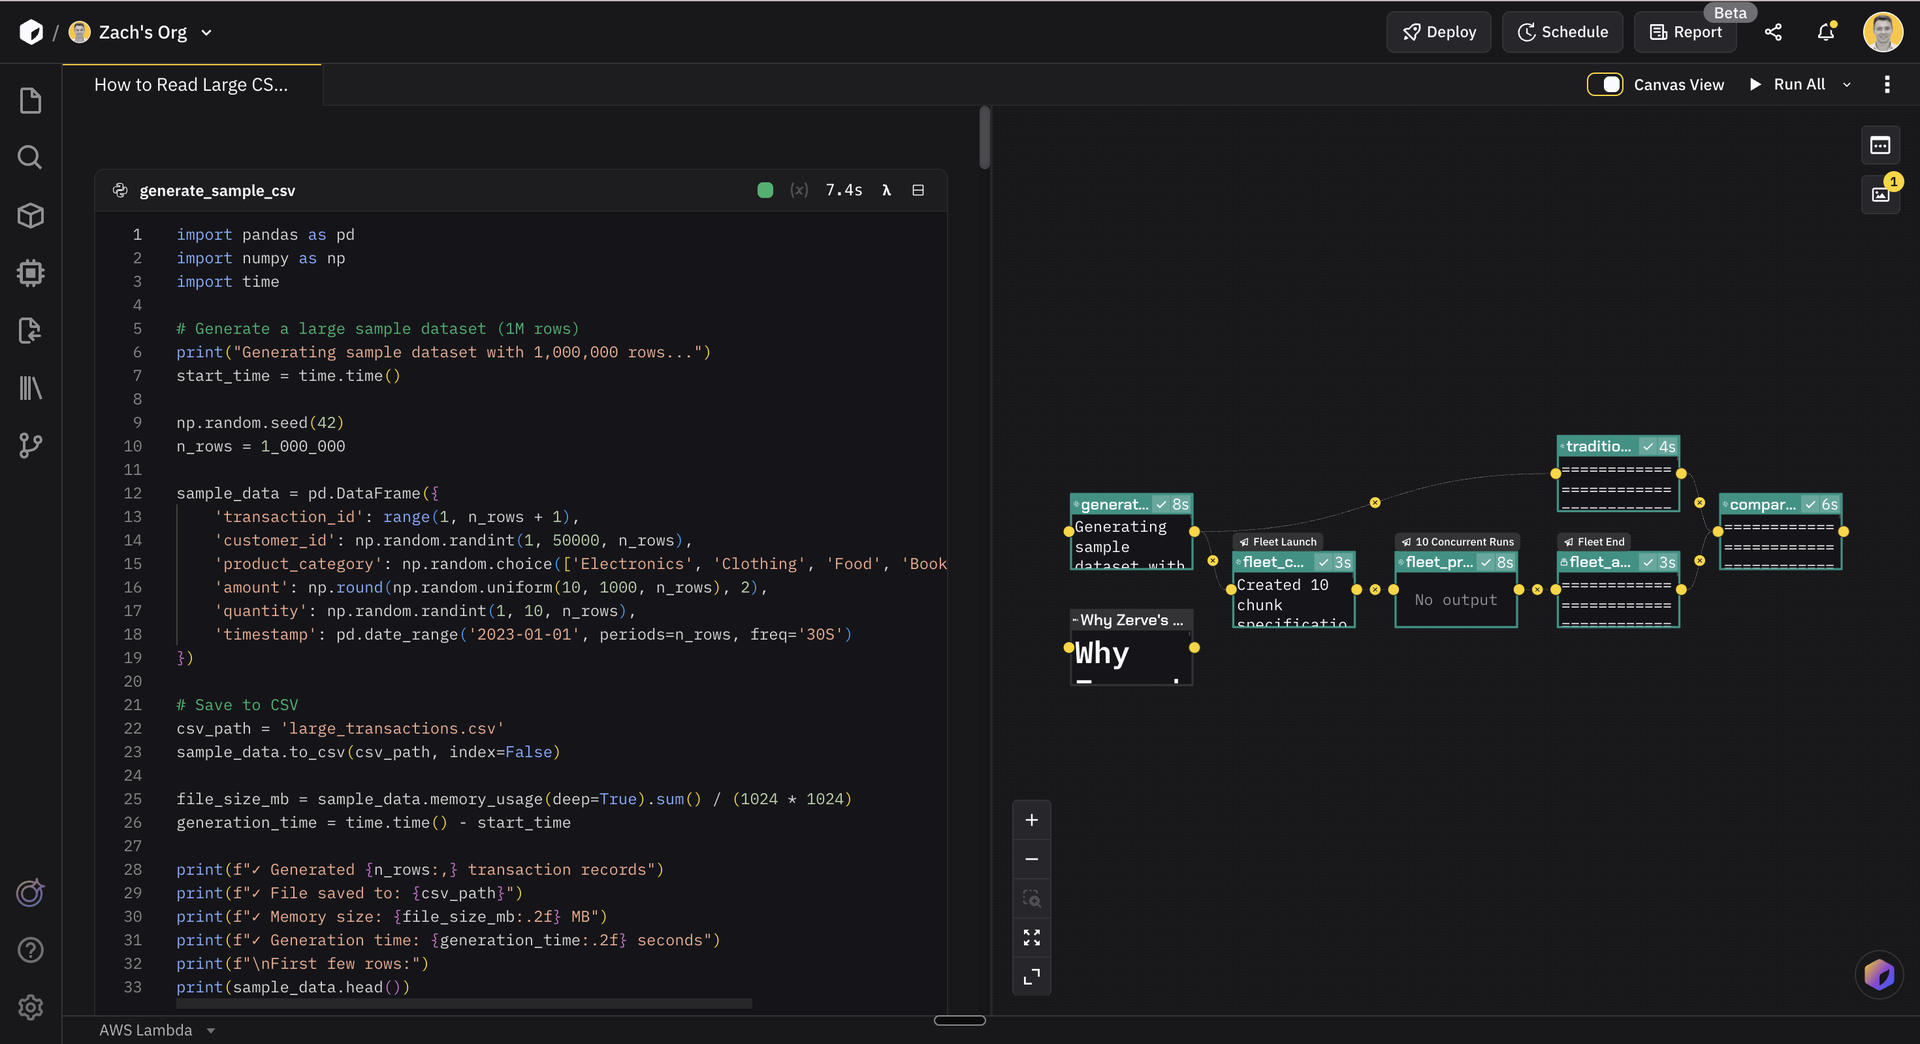The height and width of the screenshot is (1044, 1920).
Task: Open the purple assistant hexagon button
Action: (1879, 974)
